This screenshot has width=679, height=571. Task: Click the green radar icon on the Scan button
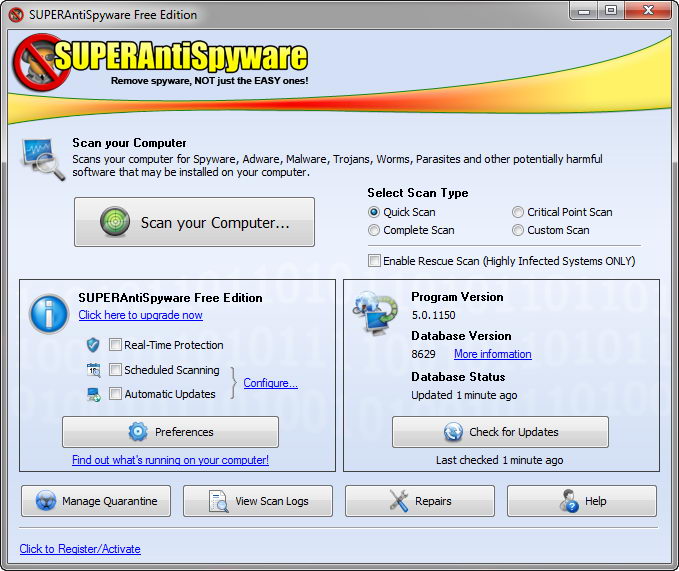tap(115, 222)
